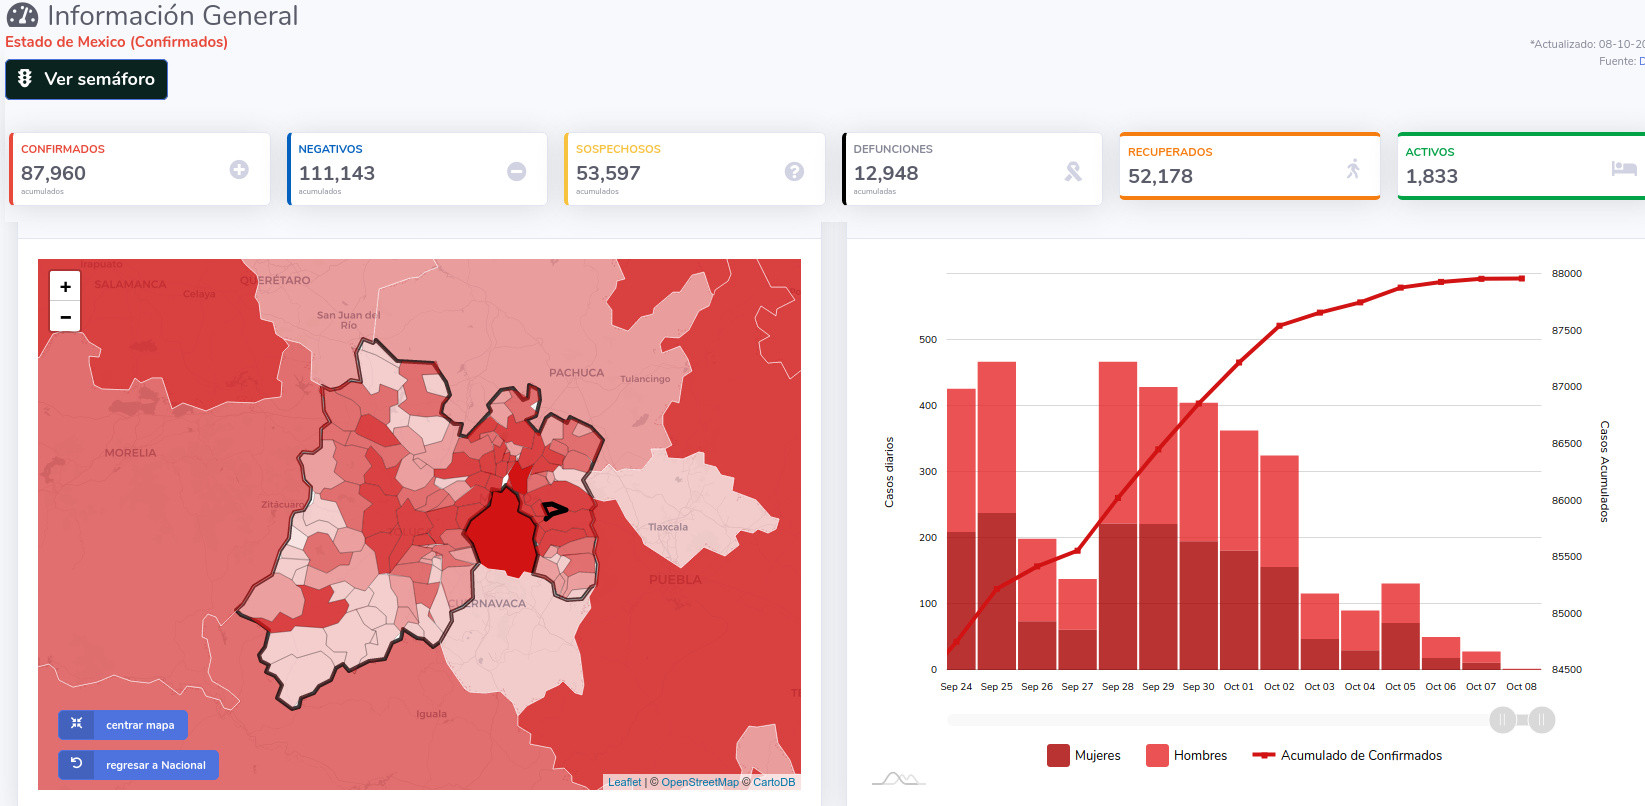Select the Activos 1,833 card
The width and height of the screenshot is (1645, 806).
coord(1521,166)
